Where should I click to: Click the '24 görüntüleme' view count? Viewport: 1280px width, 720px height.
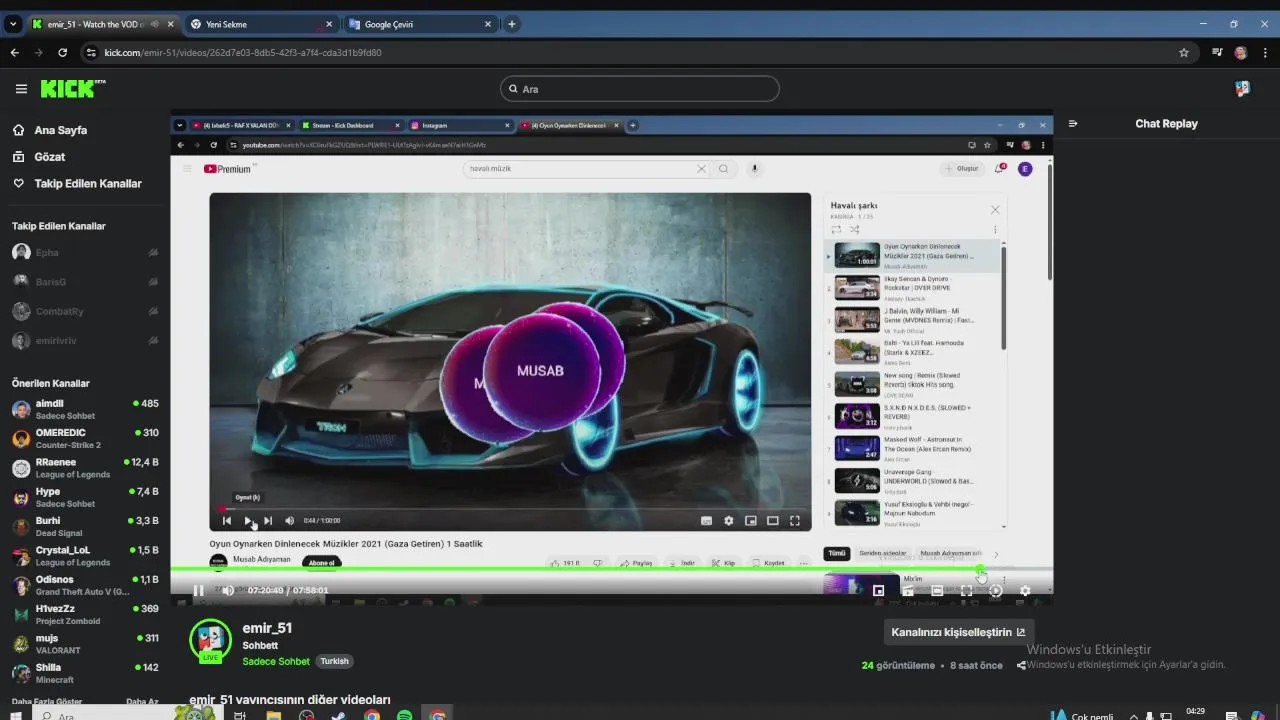click(x=898, y=665)
